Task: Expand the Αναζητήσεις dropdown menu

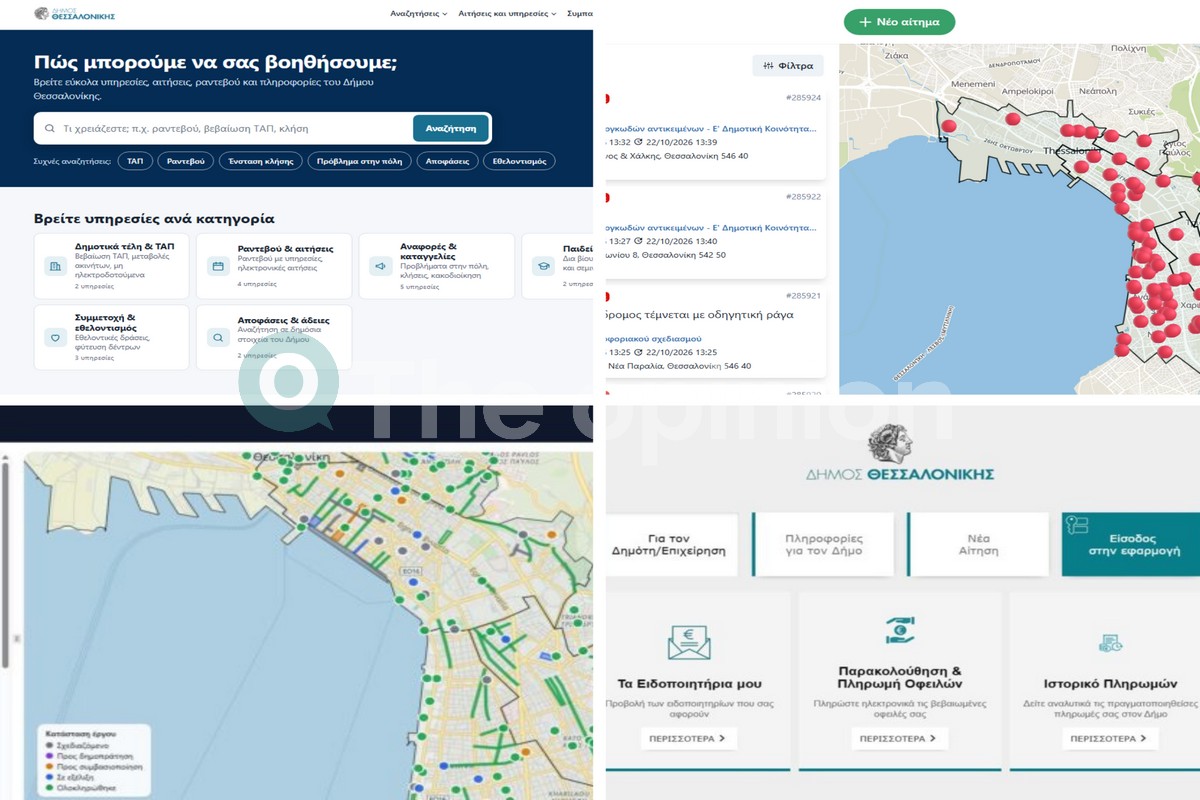Action: pos(418,14)
